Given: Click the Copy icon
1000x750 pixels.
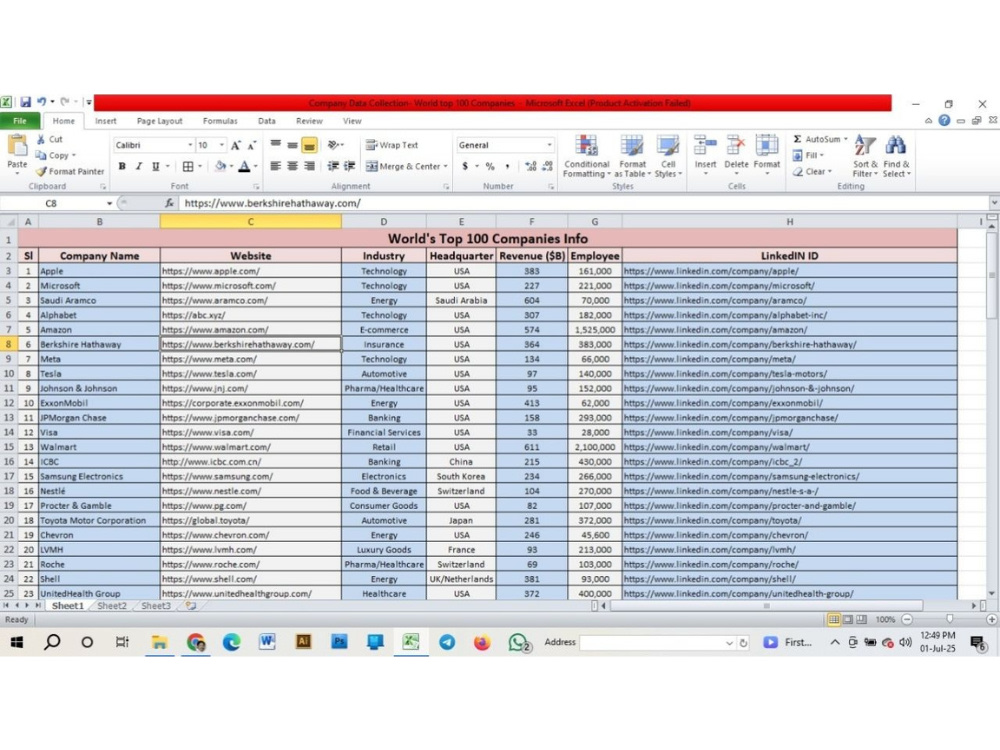Looking at the screenshot, I should click(x=41, y=155).
